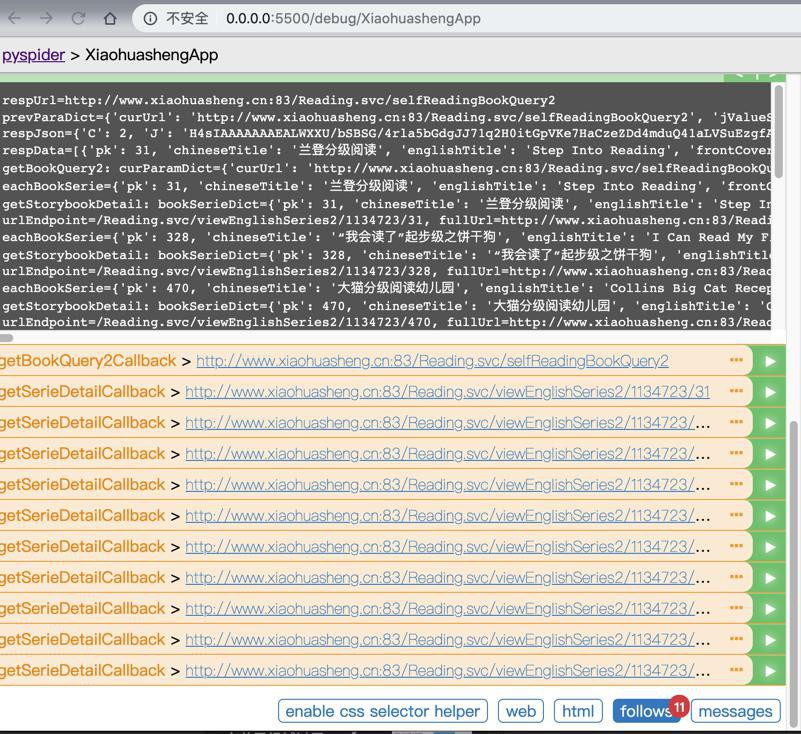Open the pyspider breadcrumb link

click(x=33, y=55)
